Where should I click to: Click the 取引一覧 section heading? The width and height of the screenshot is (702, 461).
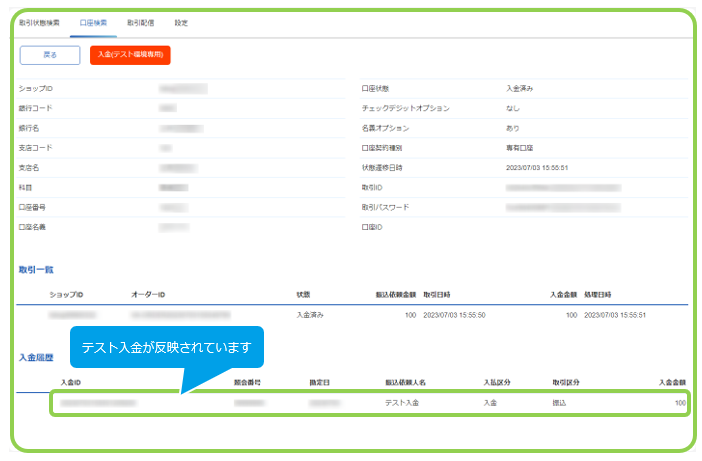pos(36,270)
